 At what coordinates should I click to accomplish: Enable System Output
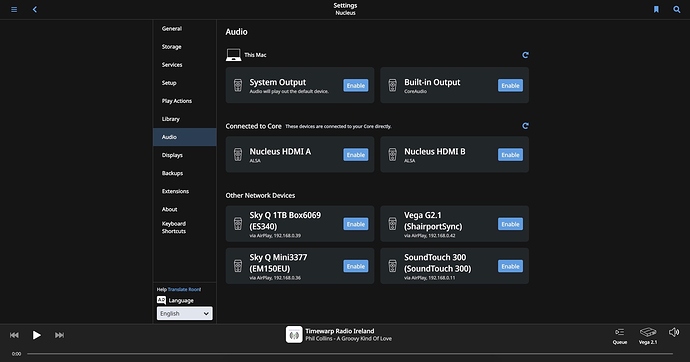click(x=356, y=85)
